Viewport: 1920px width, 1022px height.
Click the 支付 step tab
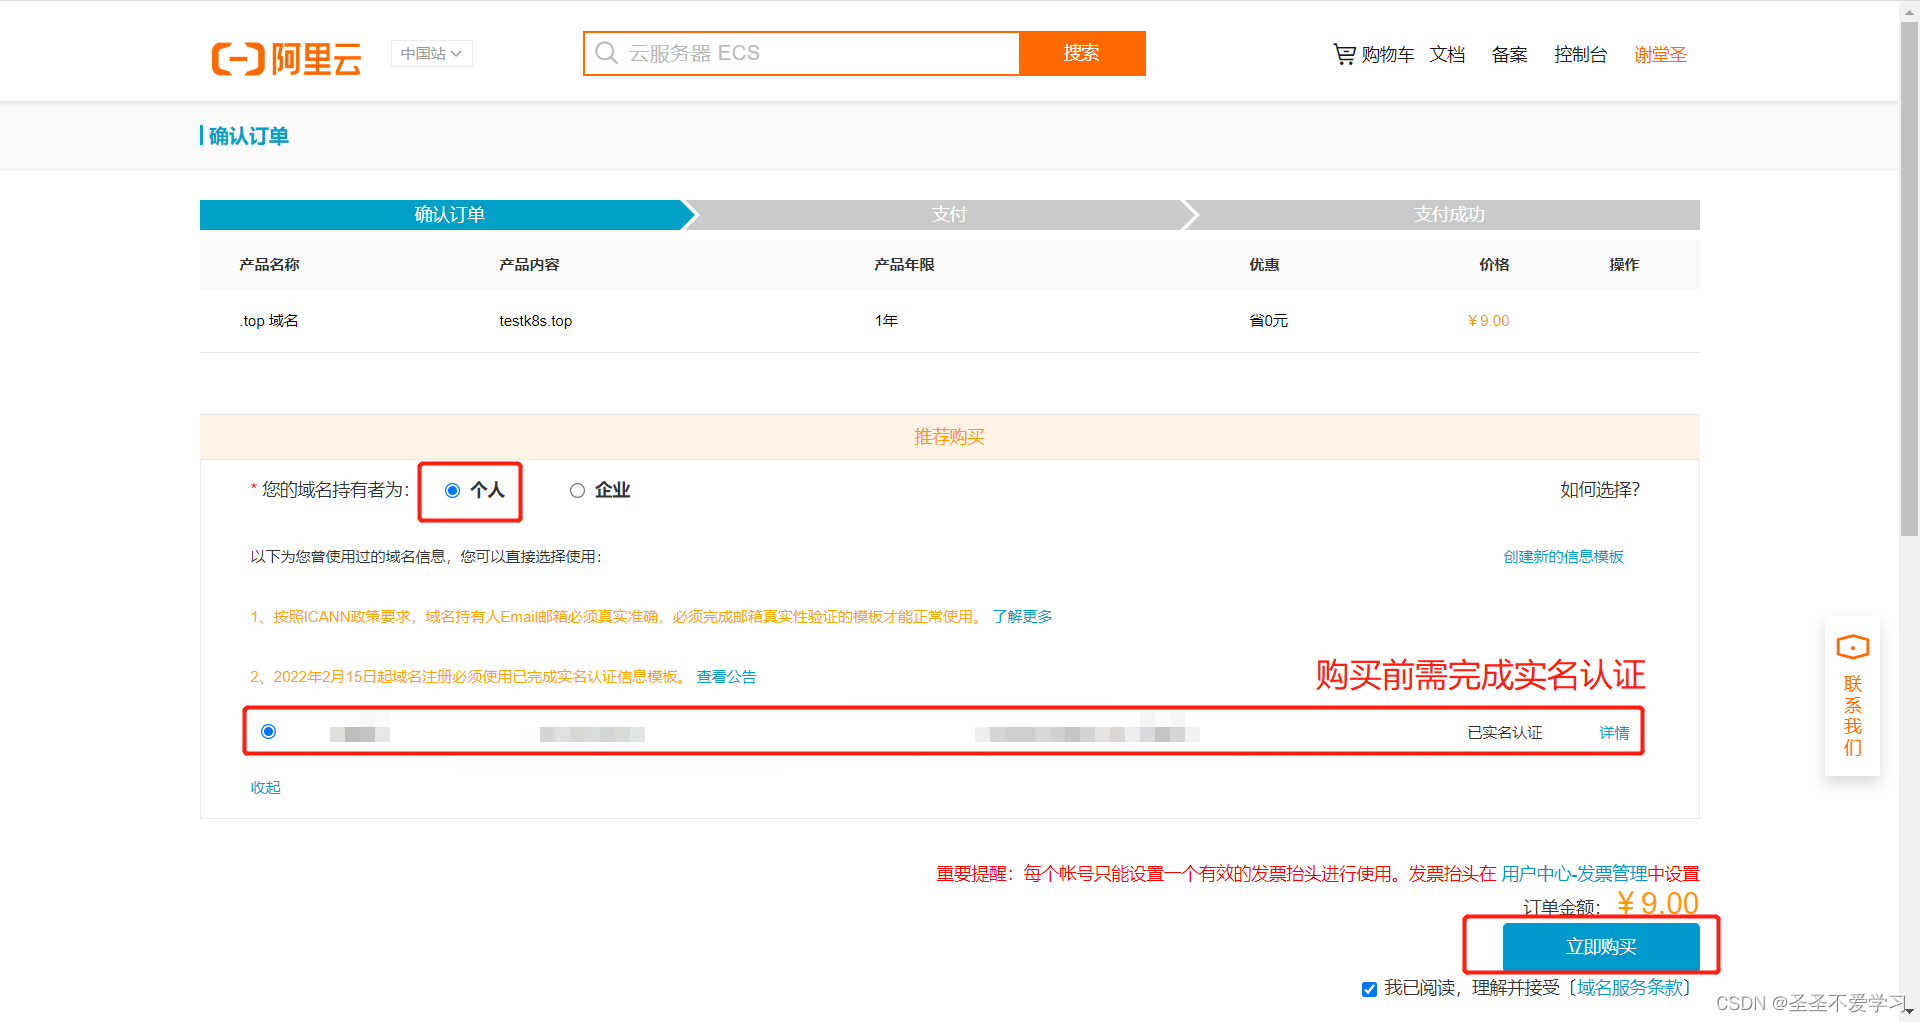point(948,215)
